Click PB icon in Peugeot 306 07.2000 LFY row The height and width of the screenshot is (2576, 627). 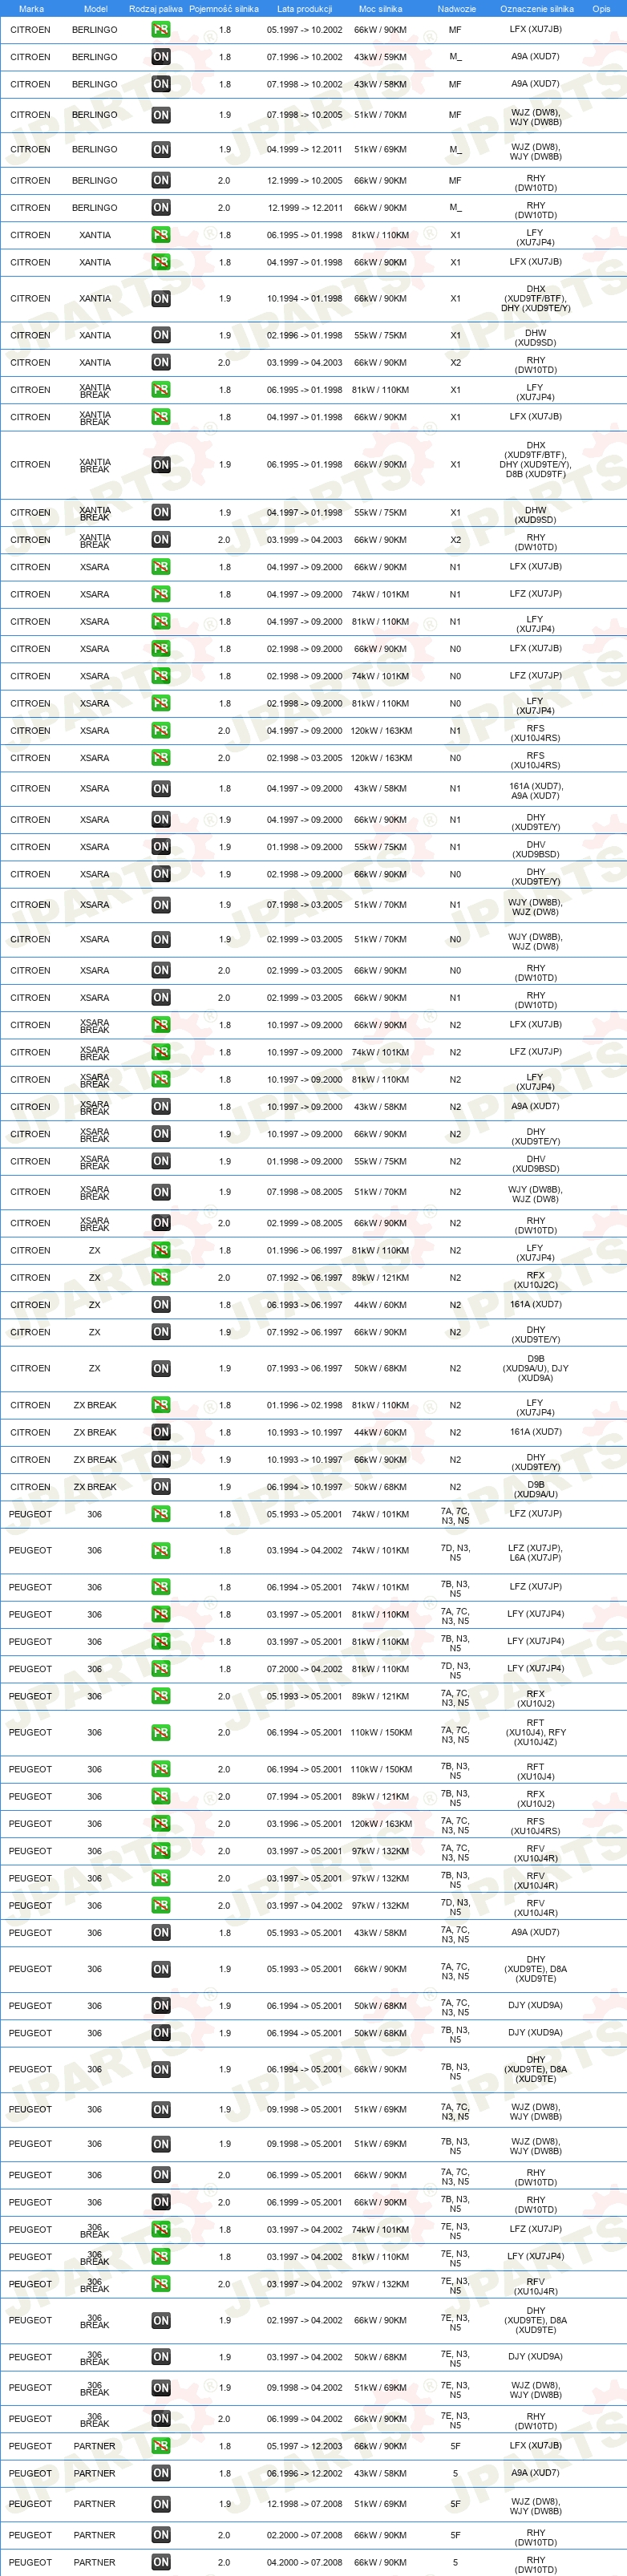[x=161, y=1669]
